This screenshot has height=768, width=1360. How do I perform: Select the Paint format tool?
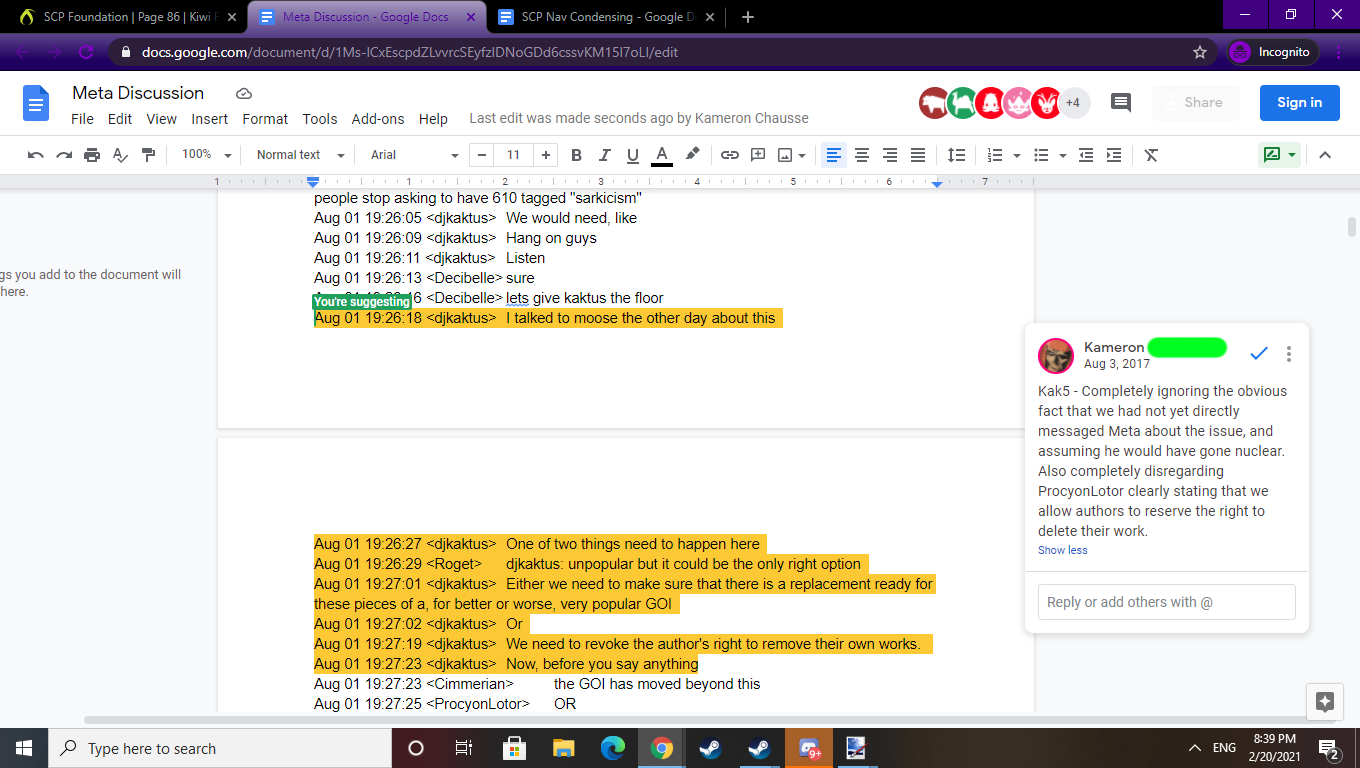pos(149,155)
